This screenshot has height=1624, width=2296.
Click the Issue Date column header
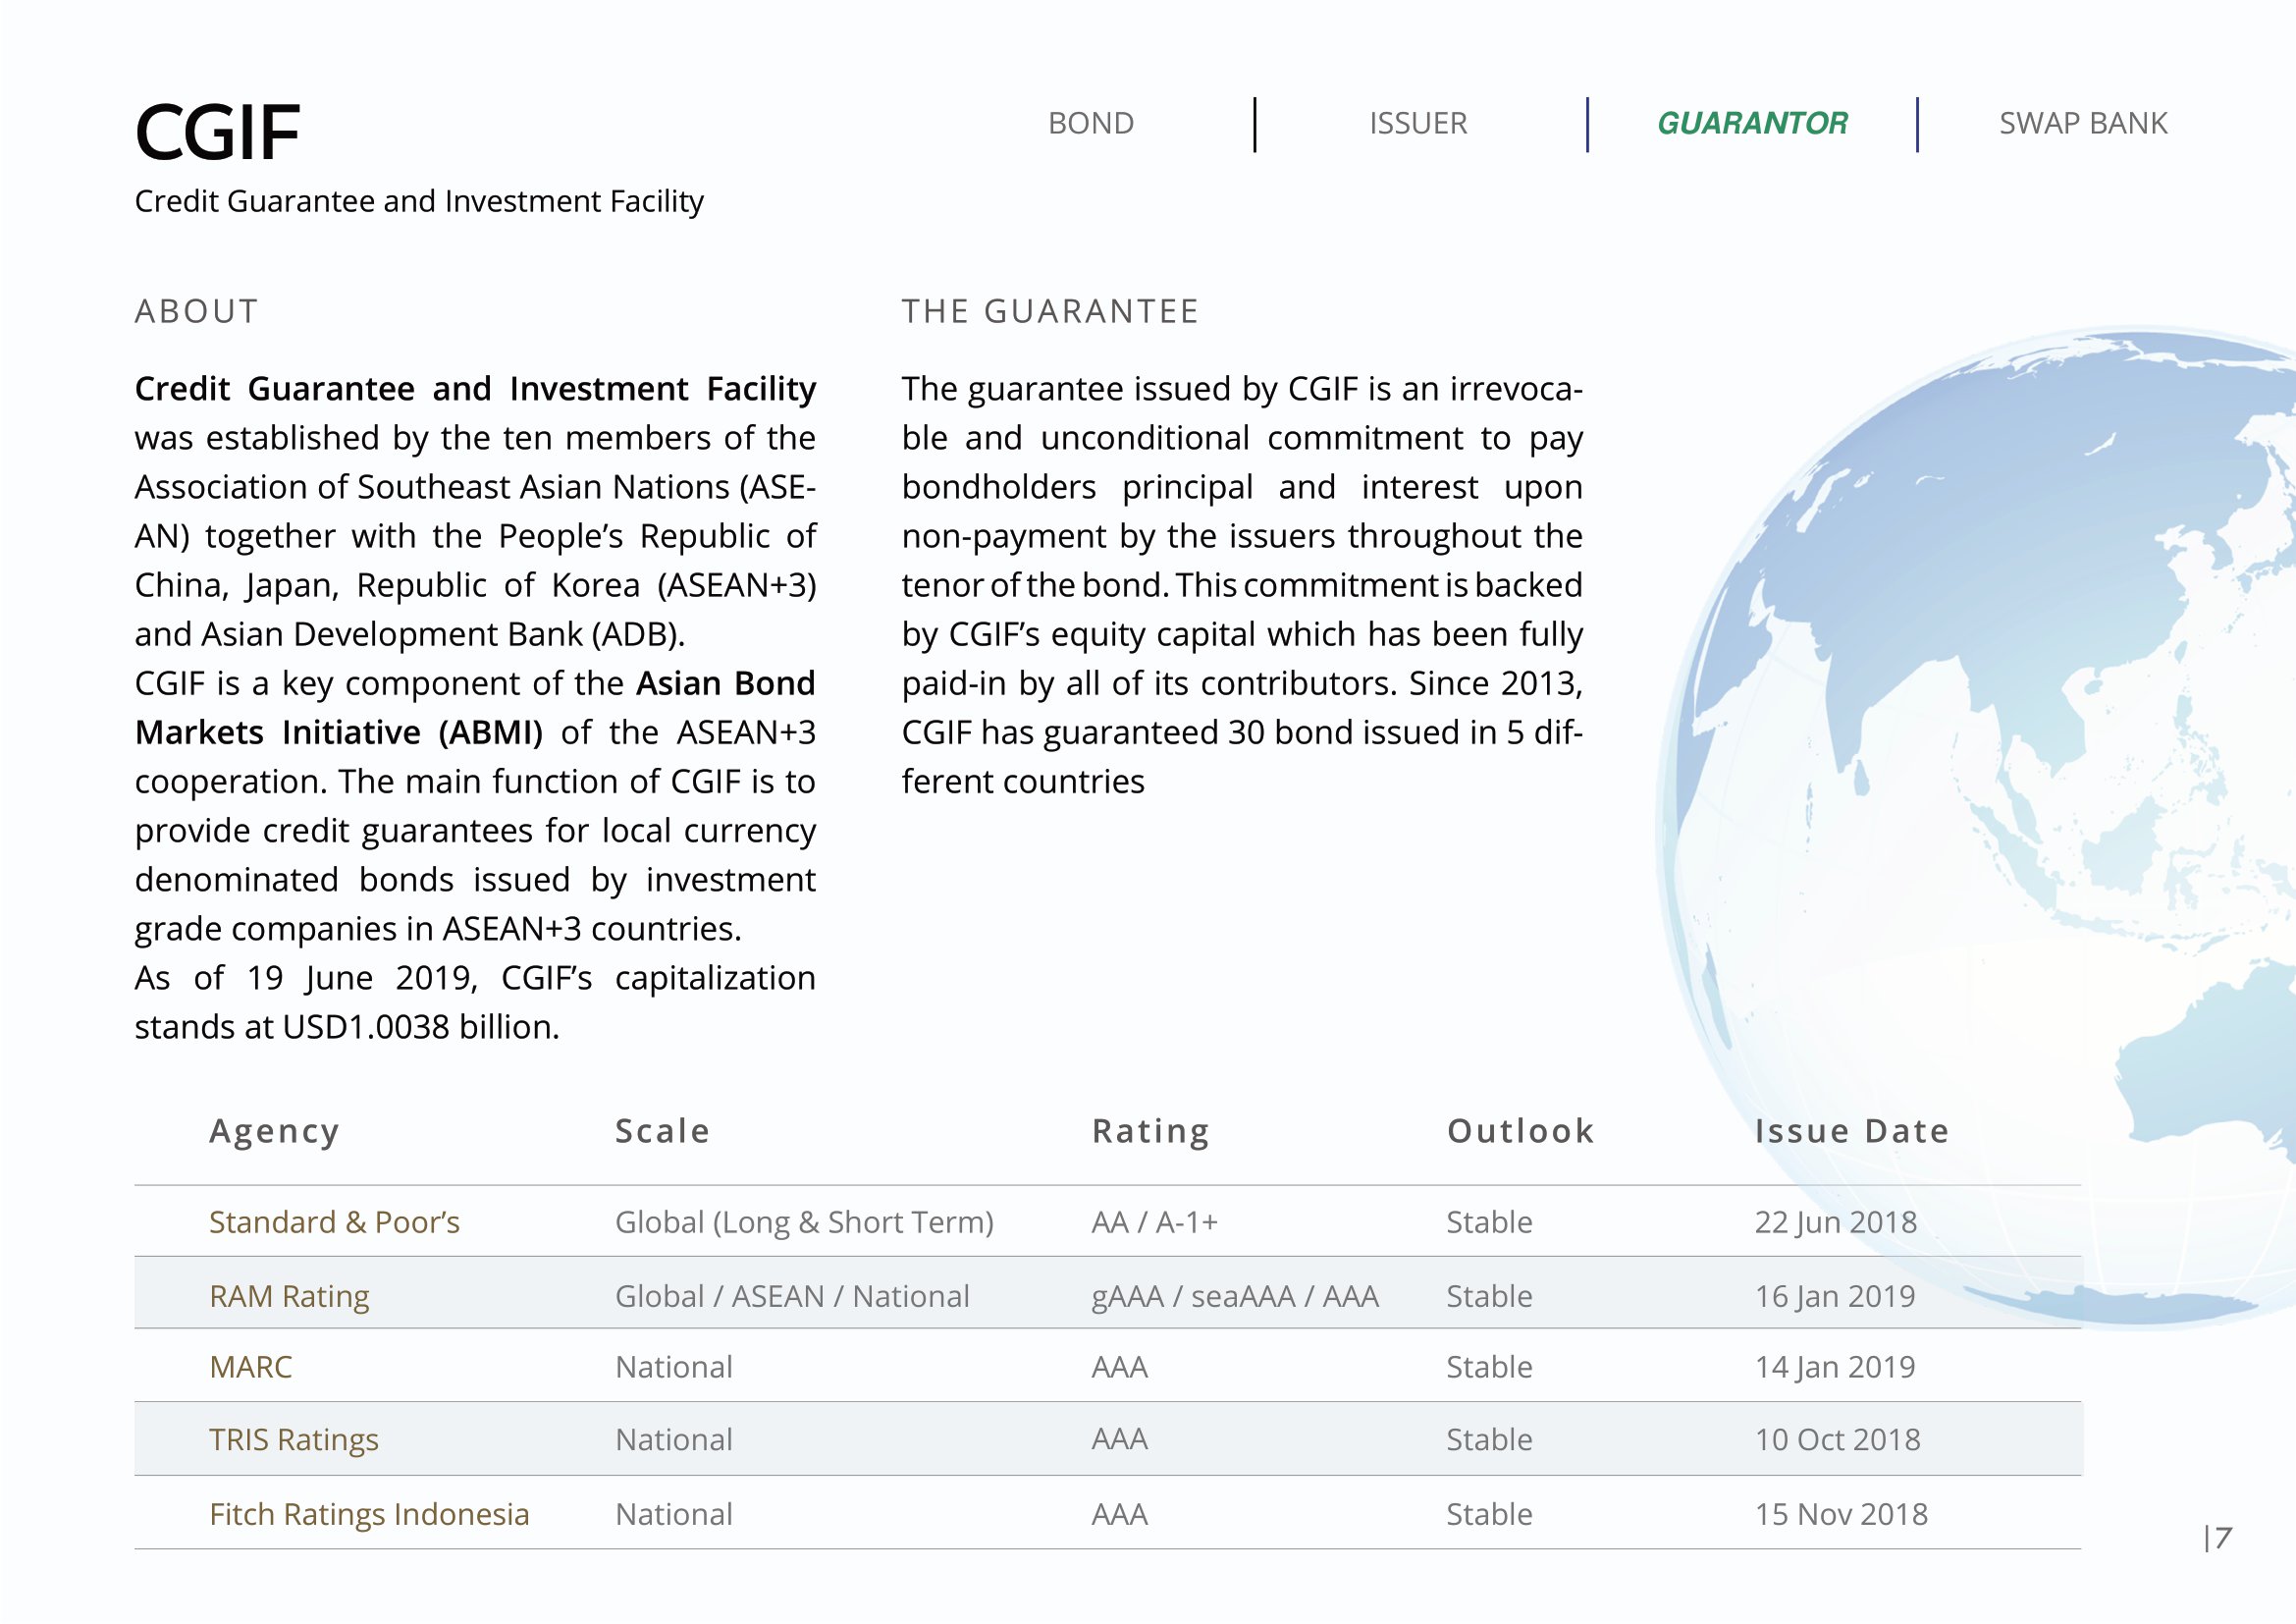[1851, 1131]
